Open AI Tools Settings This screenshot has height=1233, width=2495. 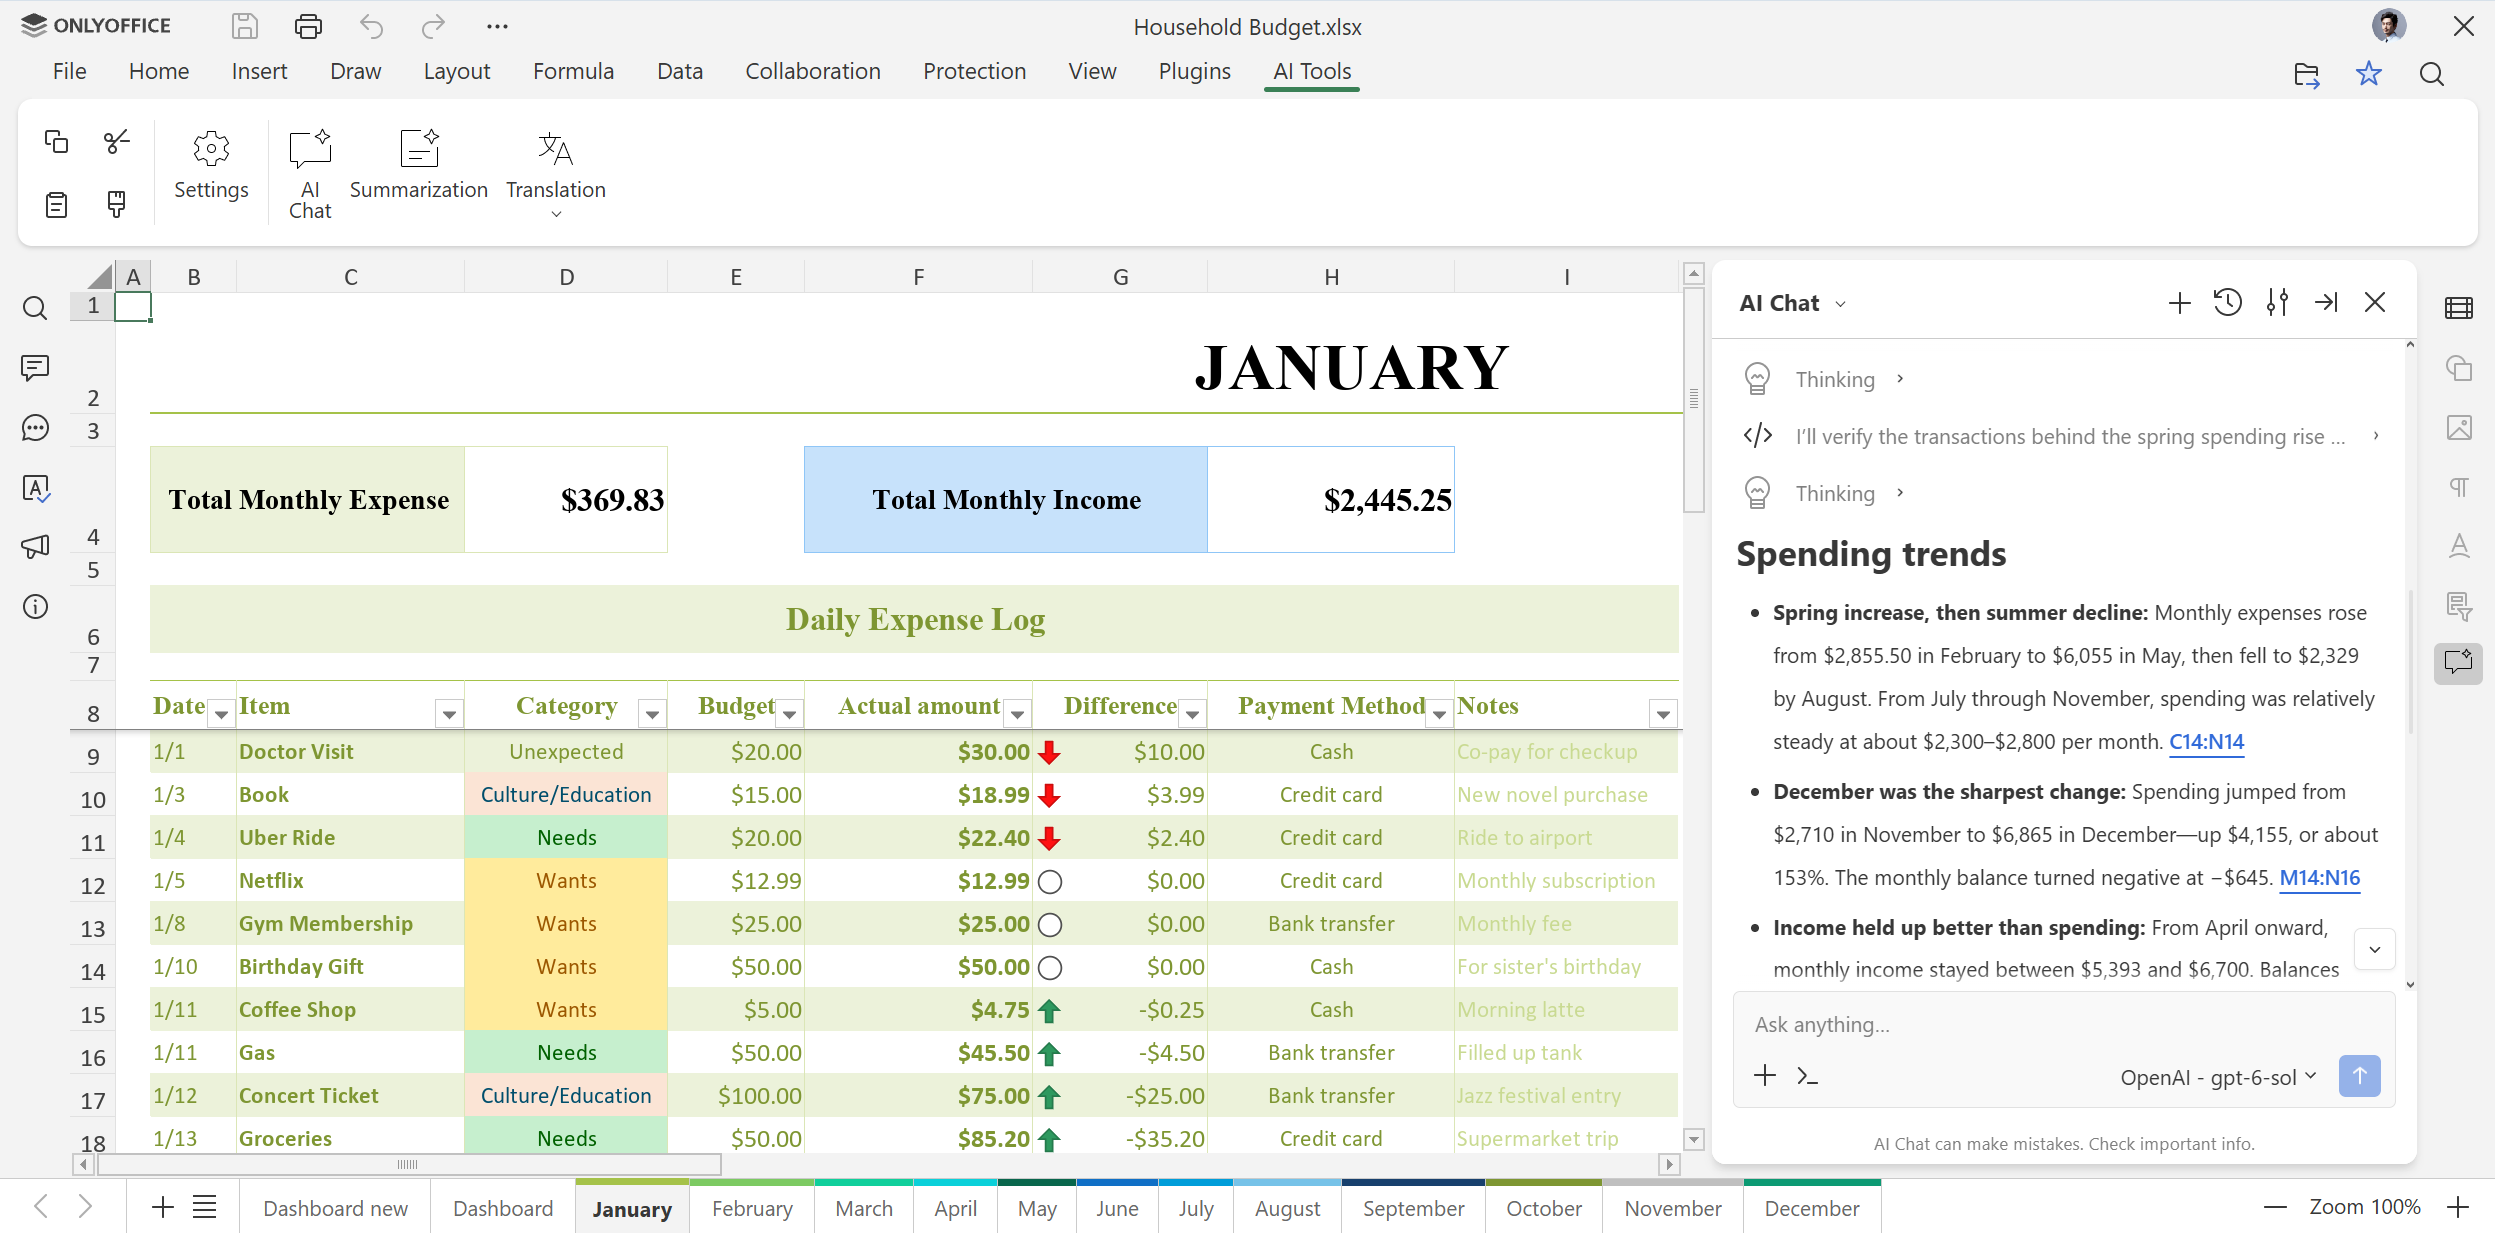[211, 165]
